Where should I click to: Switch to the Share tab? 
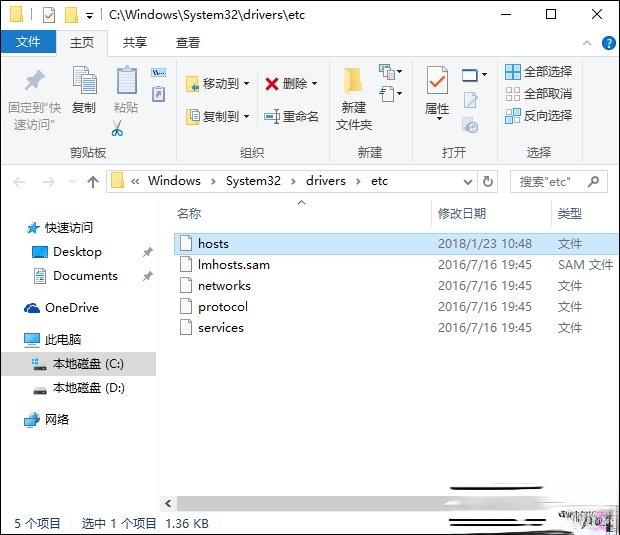[134, 43]
